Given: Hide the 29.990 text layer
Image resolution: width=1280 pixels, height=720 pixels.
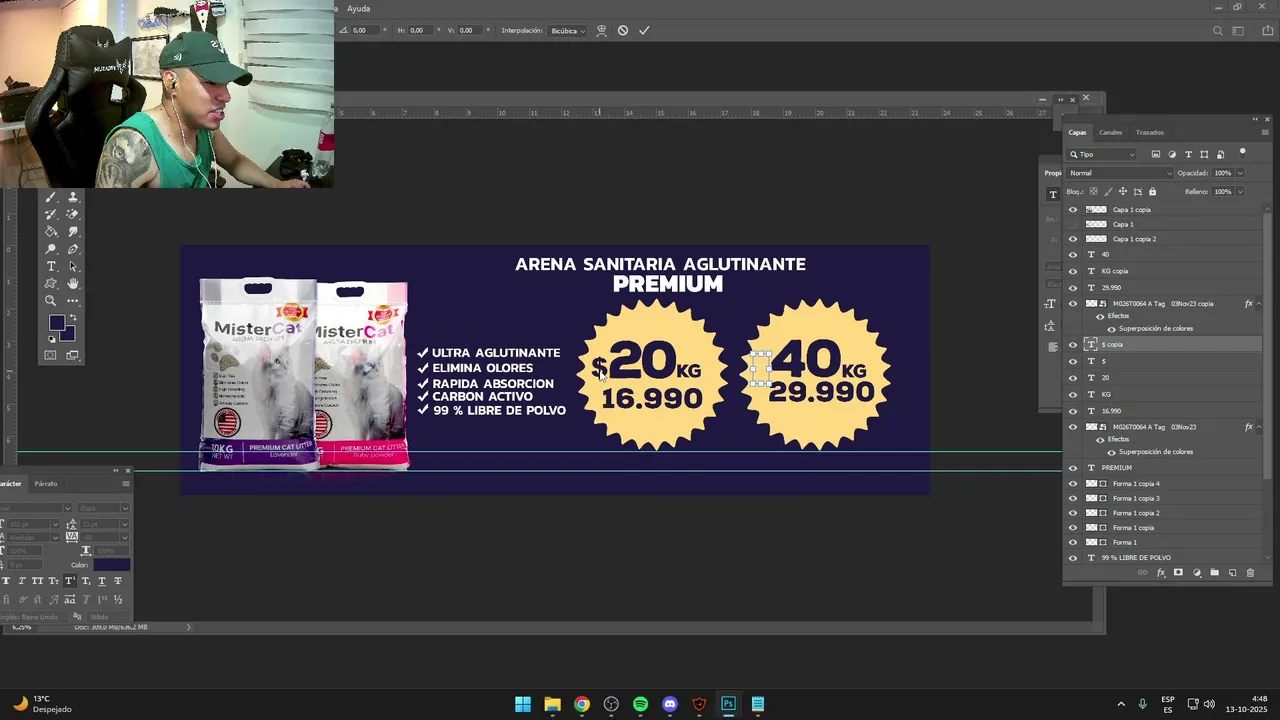Looking at the screenshot, I should pos(1073,287).
